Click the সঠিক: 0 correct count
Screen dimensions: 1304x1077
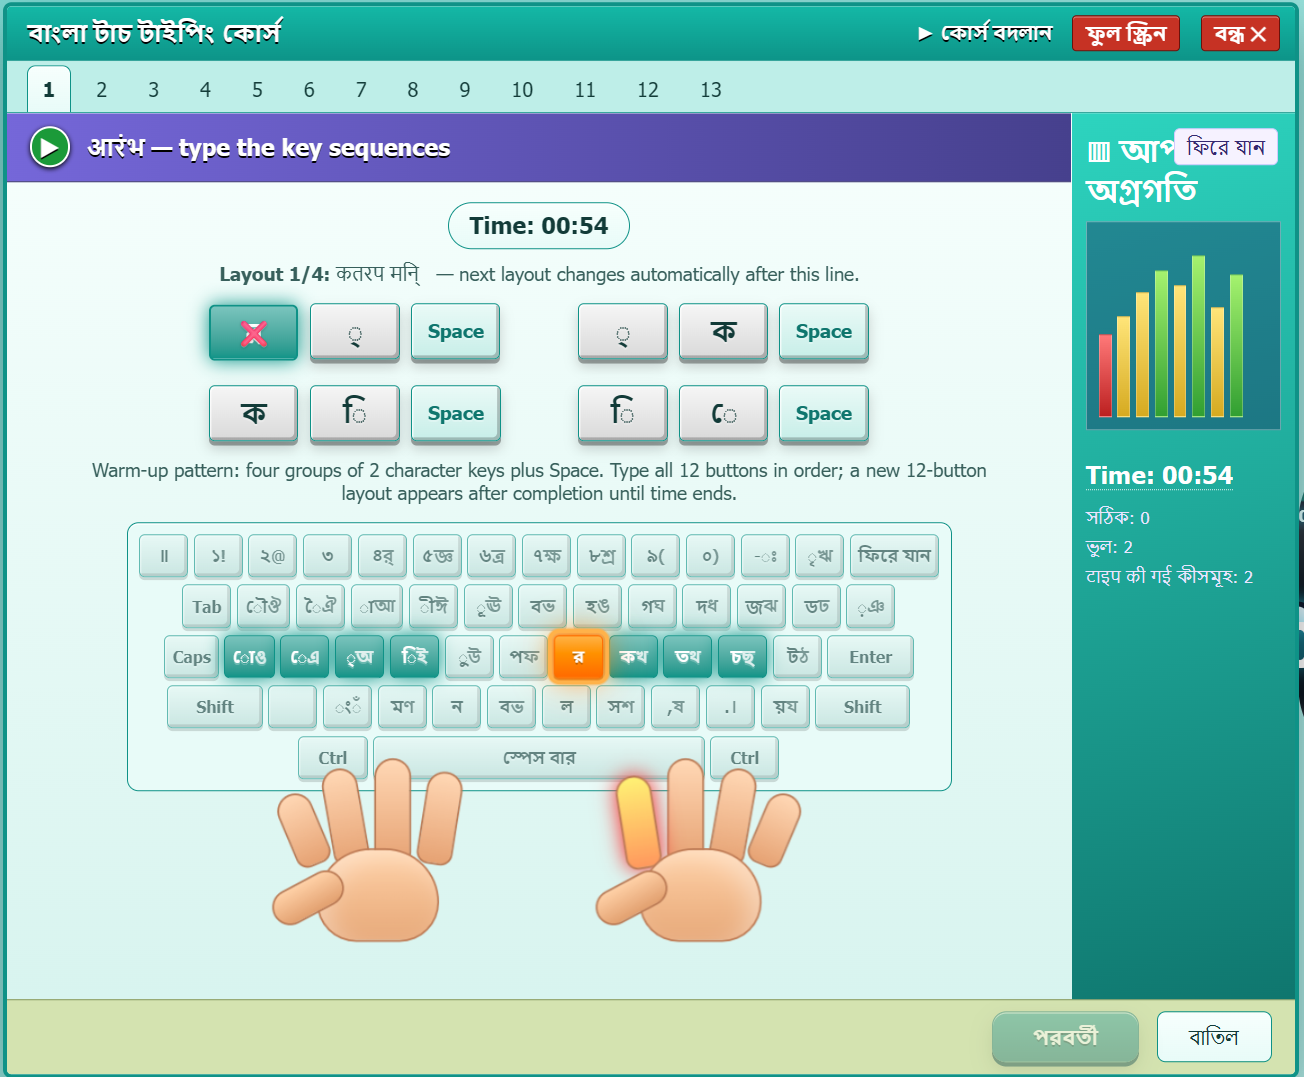coord(1118,518)
